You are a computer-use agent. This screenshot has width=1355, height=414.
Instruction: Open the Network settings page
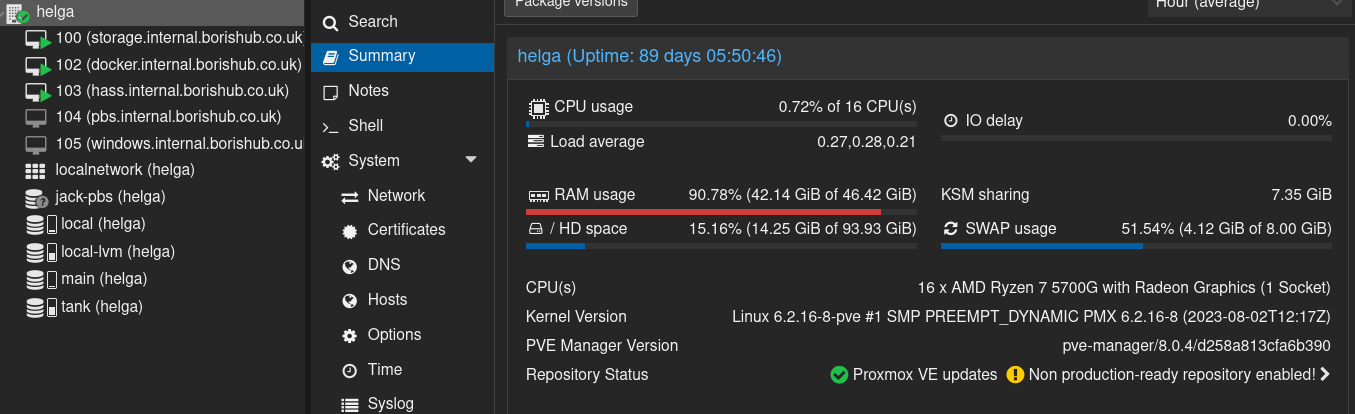coord(396,196)
